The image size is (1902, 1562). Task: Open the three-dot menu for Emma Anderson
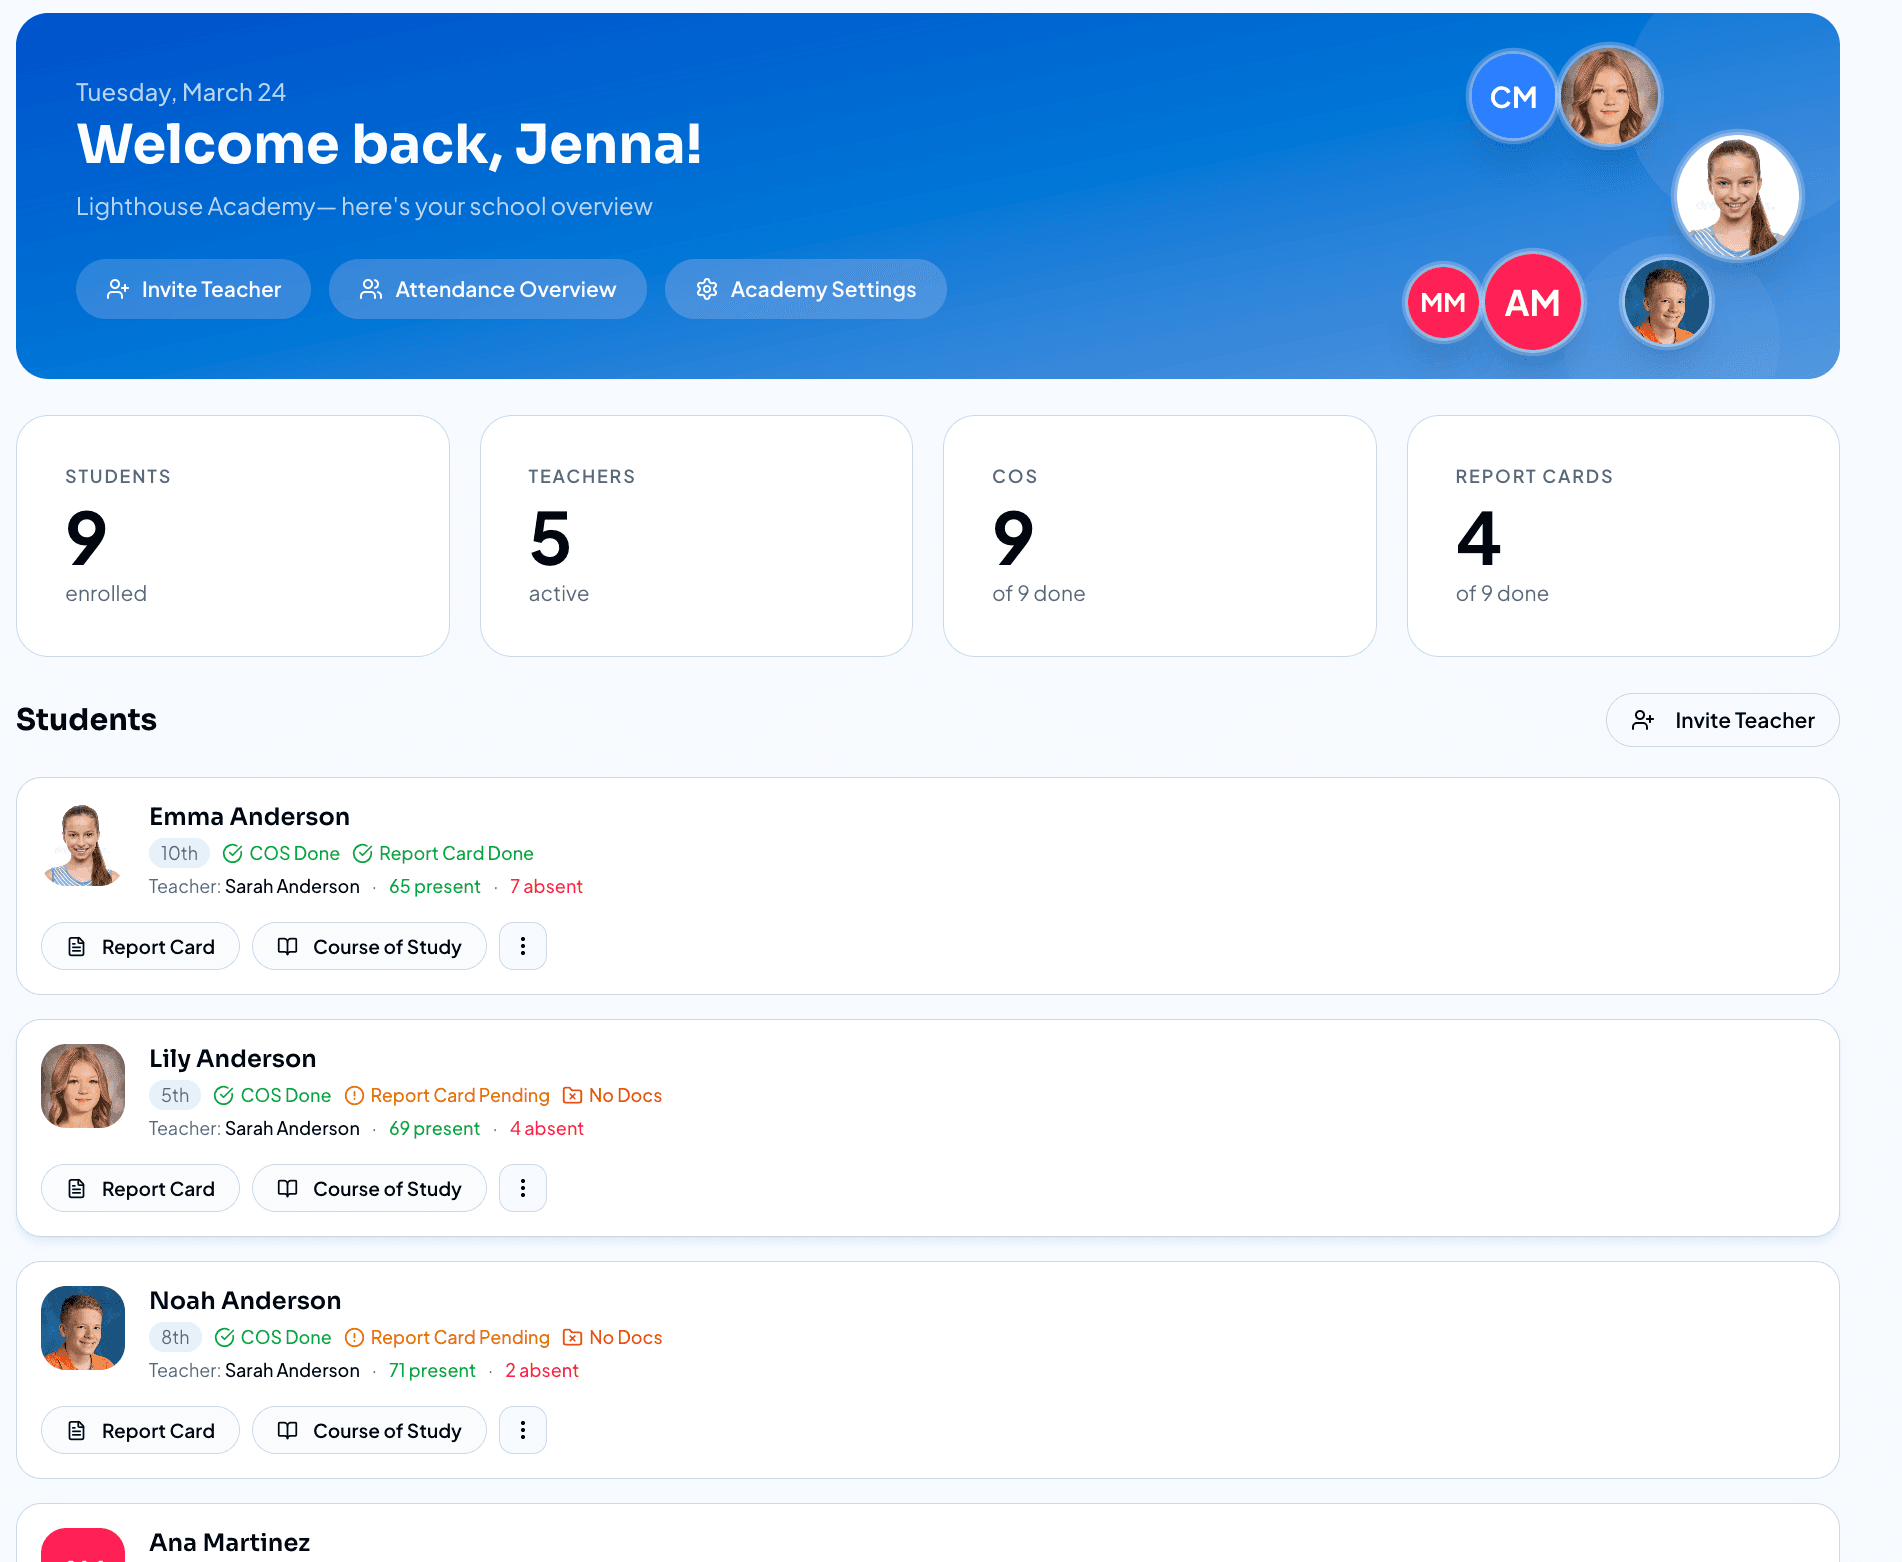523,946
